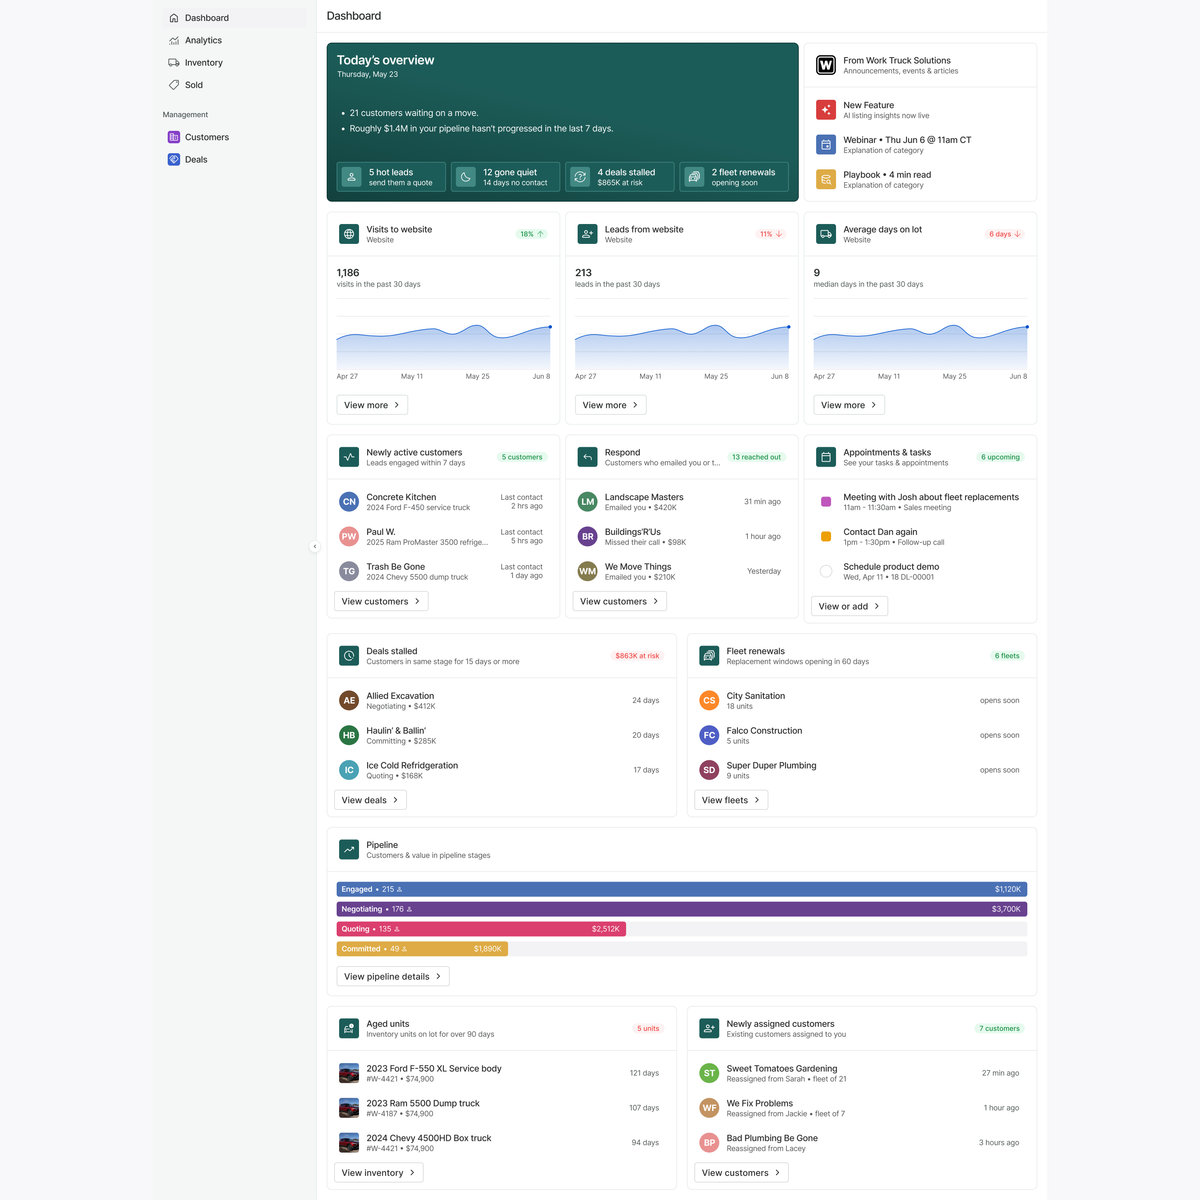Click the Newly assigned customers icon

tap(709, 1028)
